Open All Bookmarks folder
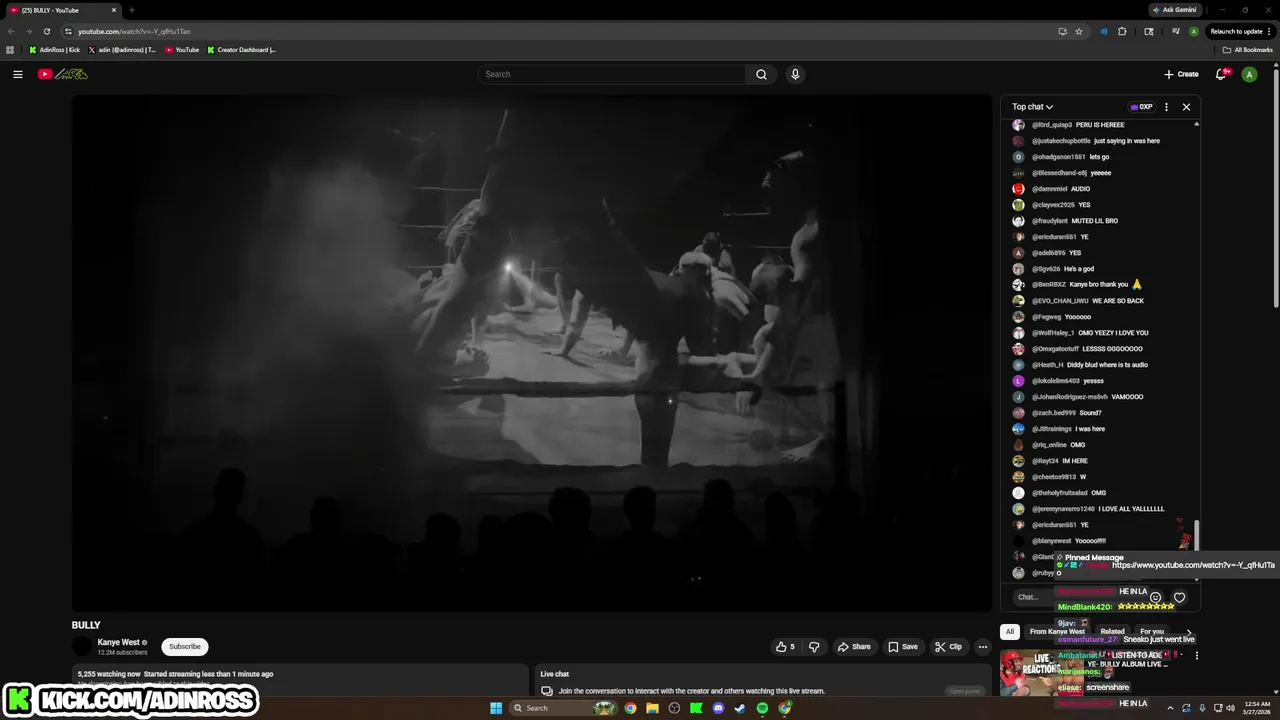The height and width of the screenshot is (720, 1280). coord(1247,50)
